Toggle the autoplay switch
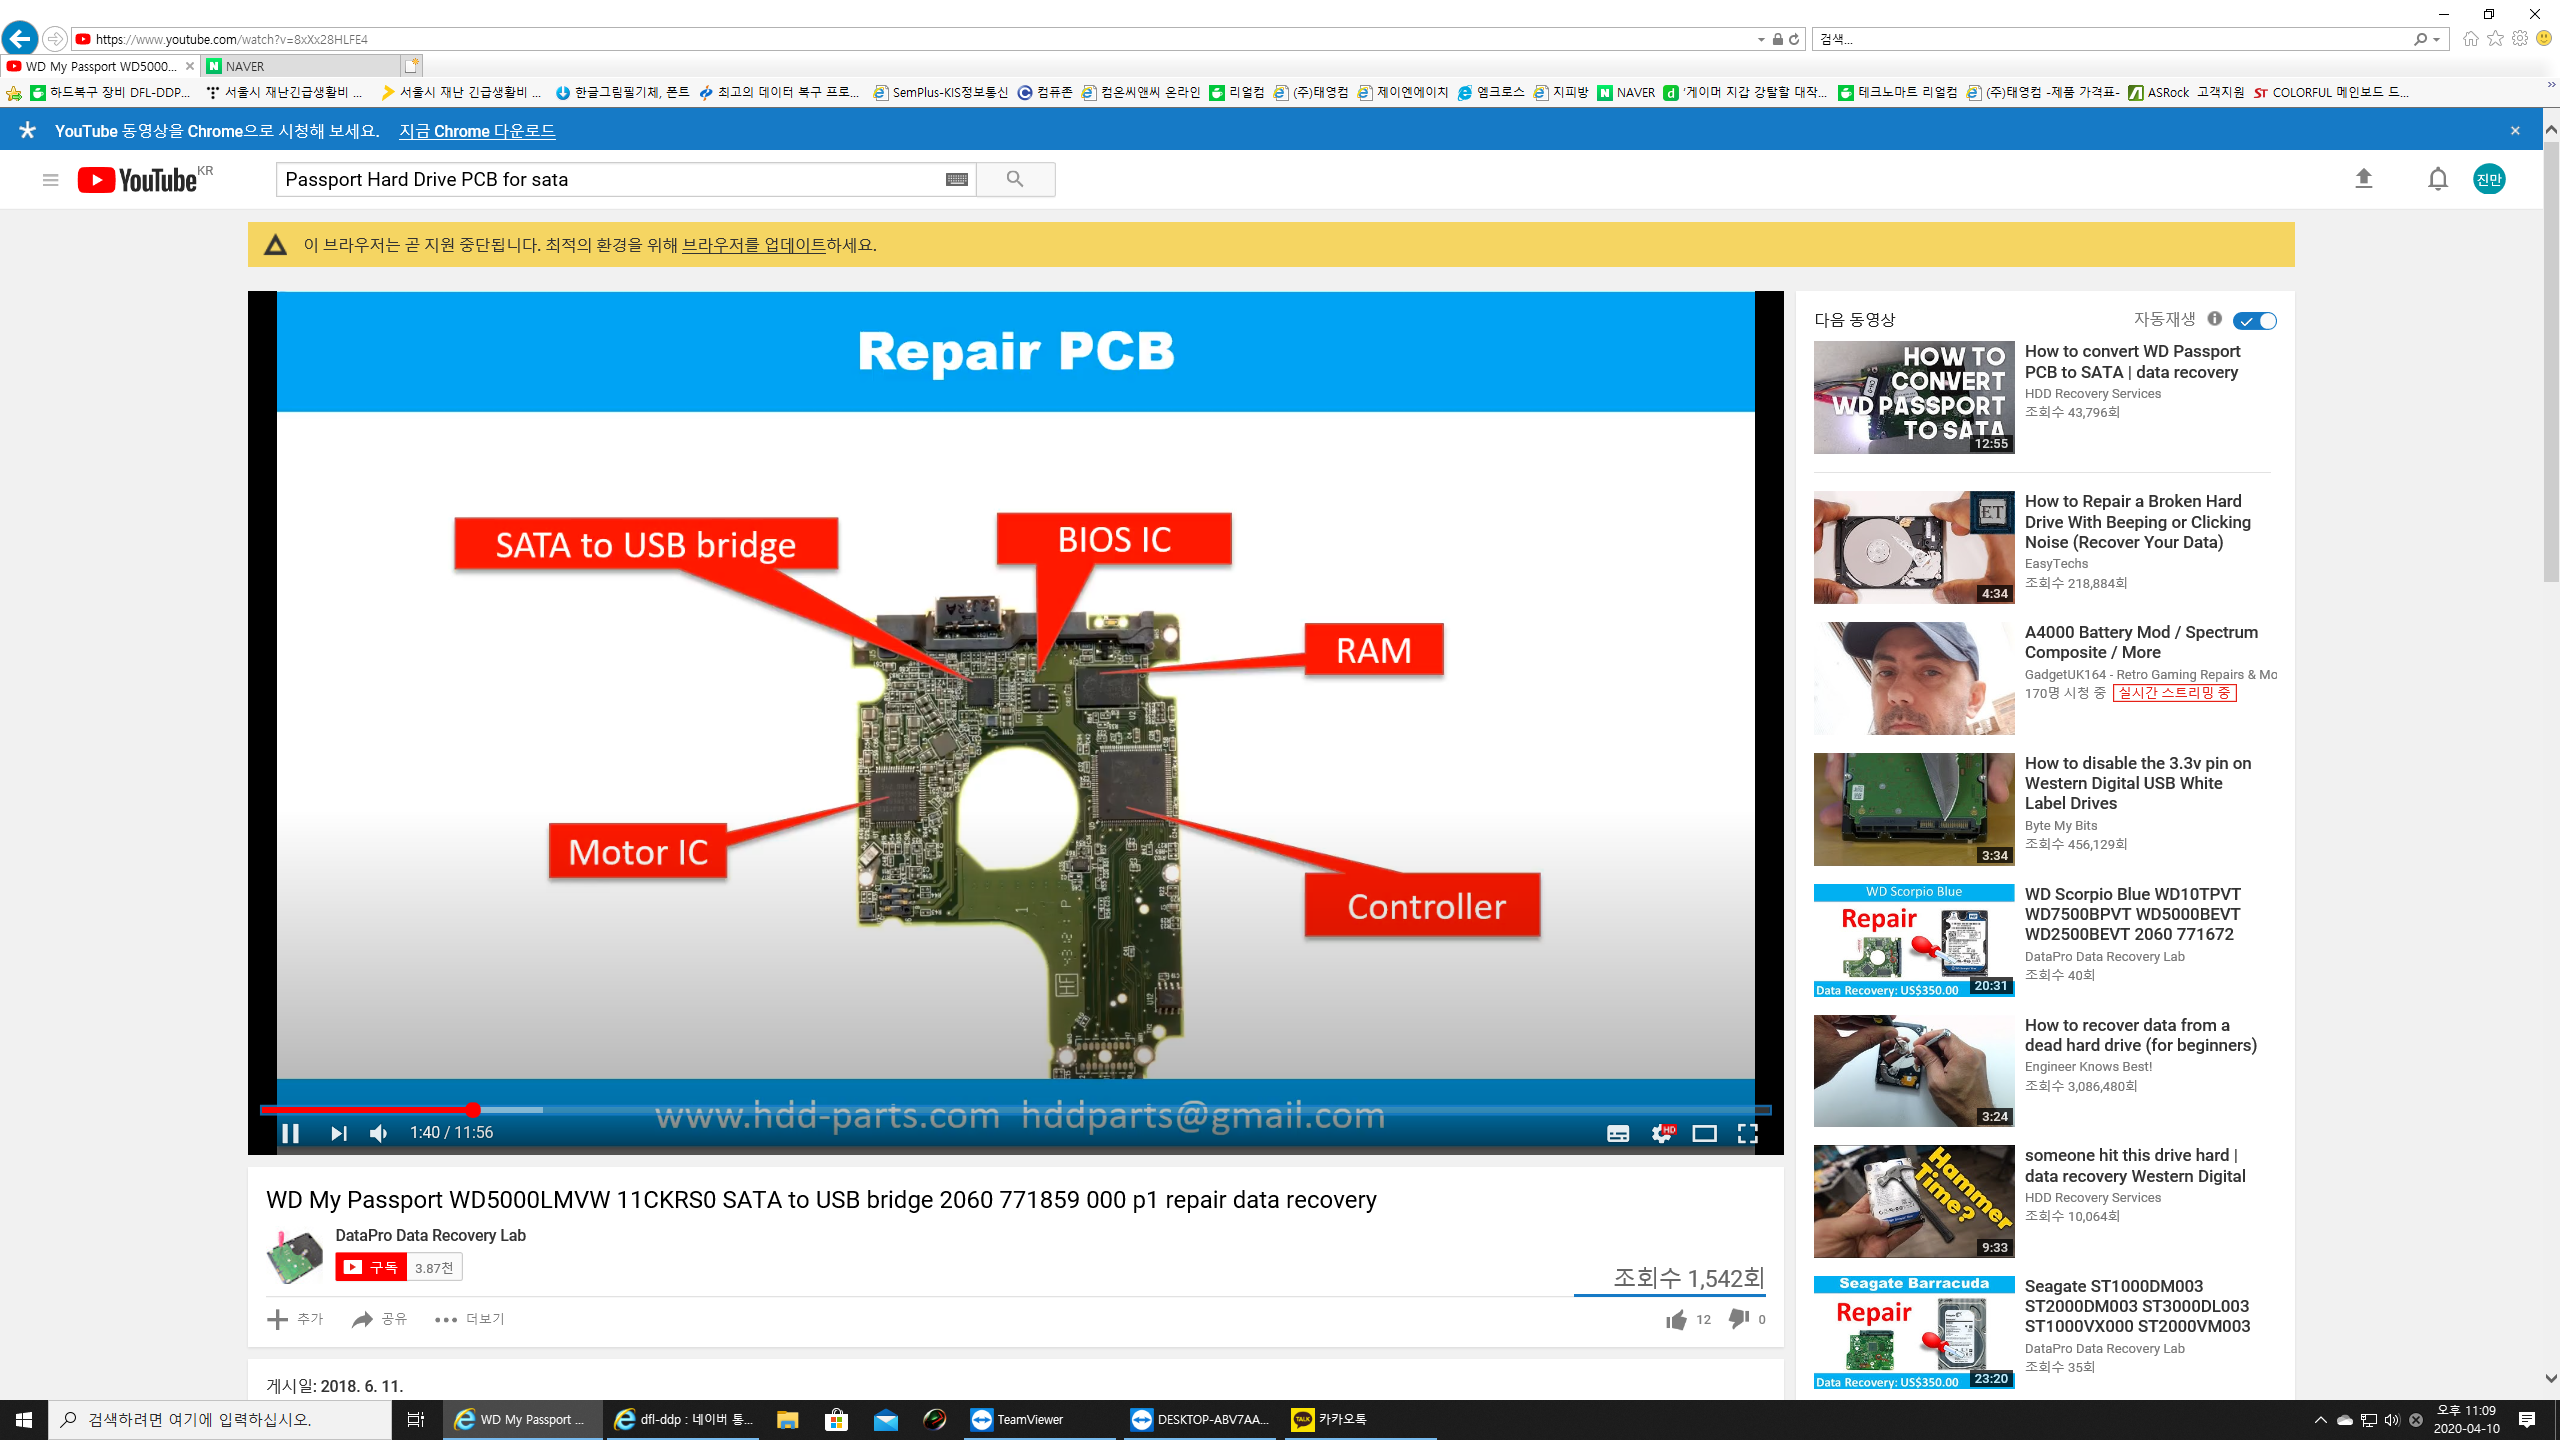Screen dimensions: 2560x1440 click(2255, 321)
